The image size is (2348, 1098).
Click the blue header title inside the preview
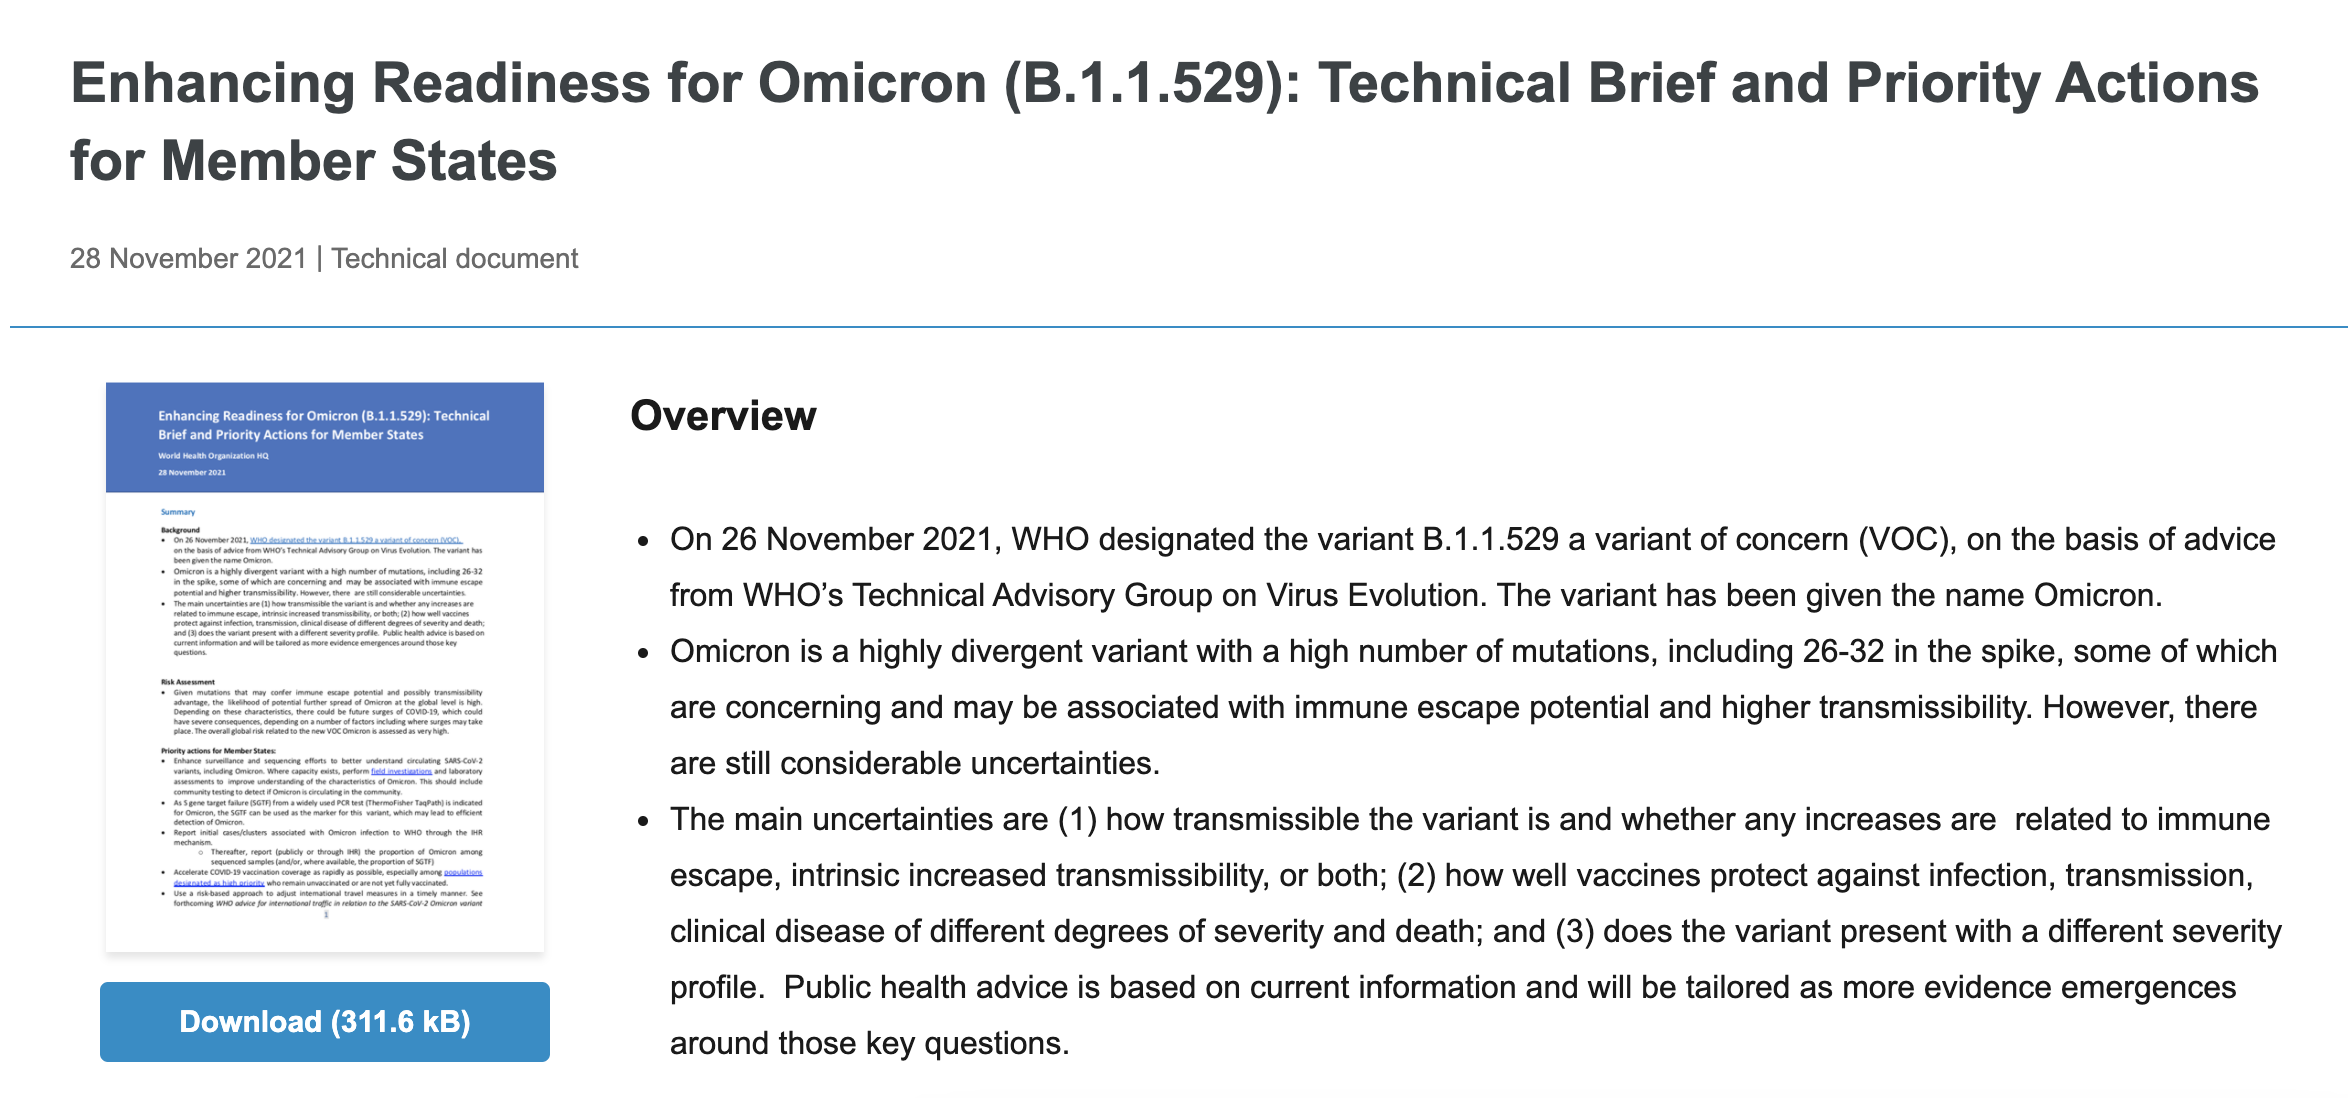click(323, 425)
